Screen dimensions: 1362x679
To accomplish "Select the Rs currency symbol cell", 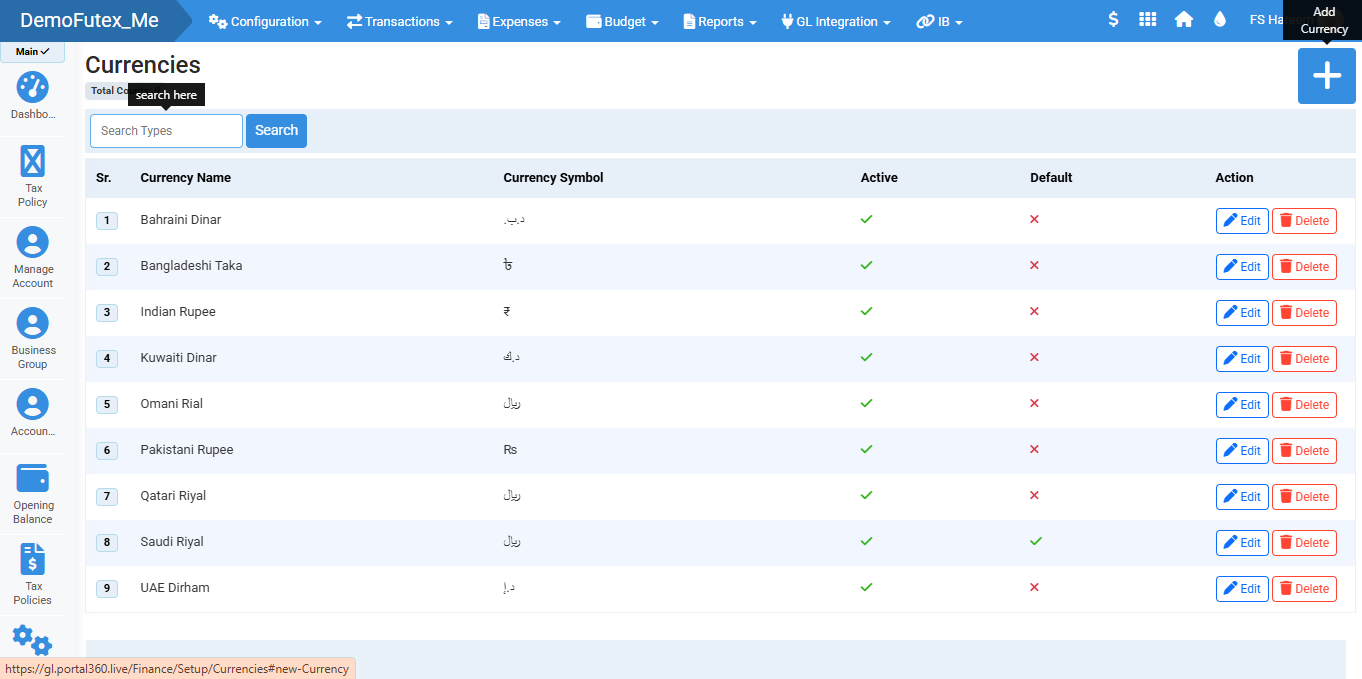I will click(x=510, y=450).
